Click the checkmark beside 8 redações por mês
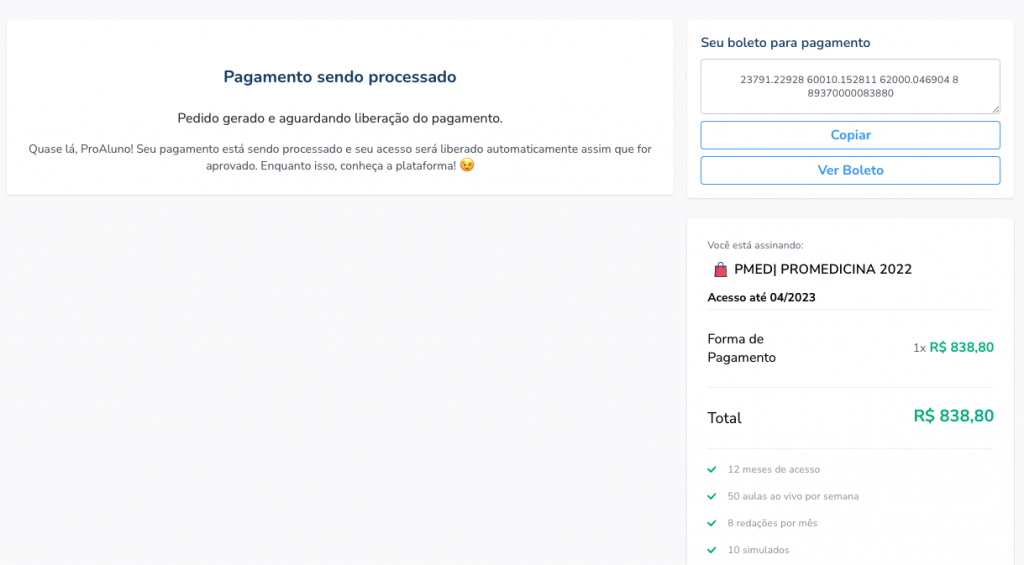 point(712,523)
